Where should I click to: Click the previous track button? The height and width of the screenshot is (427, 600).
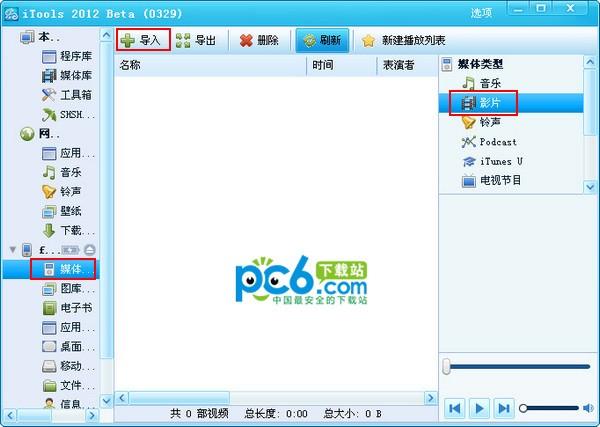(455, 408)
